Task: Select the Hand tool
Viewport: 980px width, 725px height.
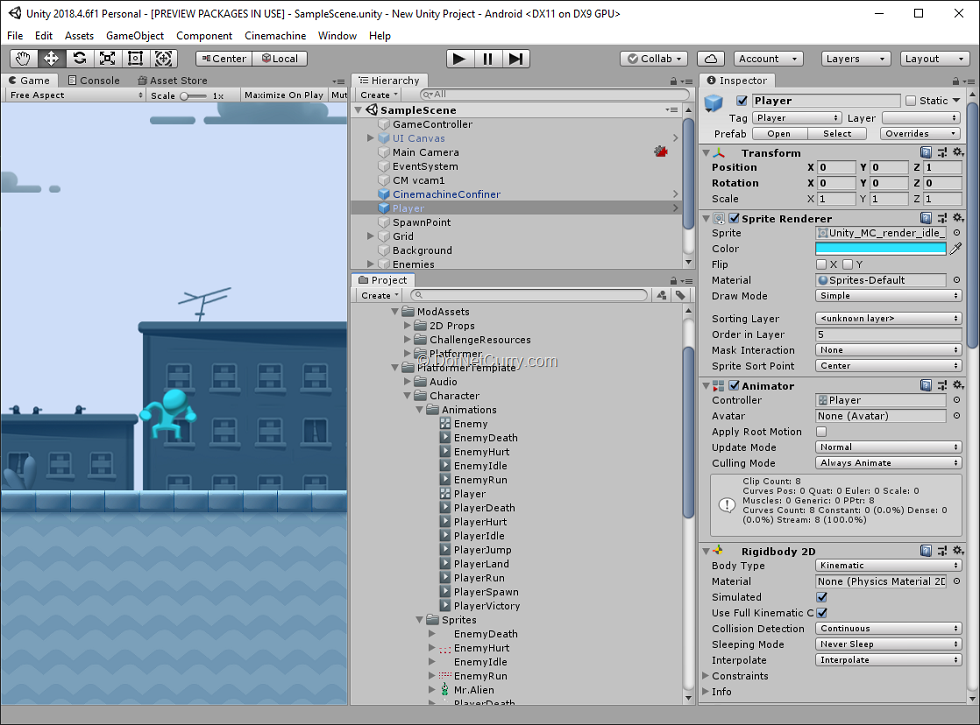Action: (x=23, y=59)
